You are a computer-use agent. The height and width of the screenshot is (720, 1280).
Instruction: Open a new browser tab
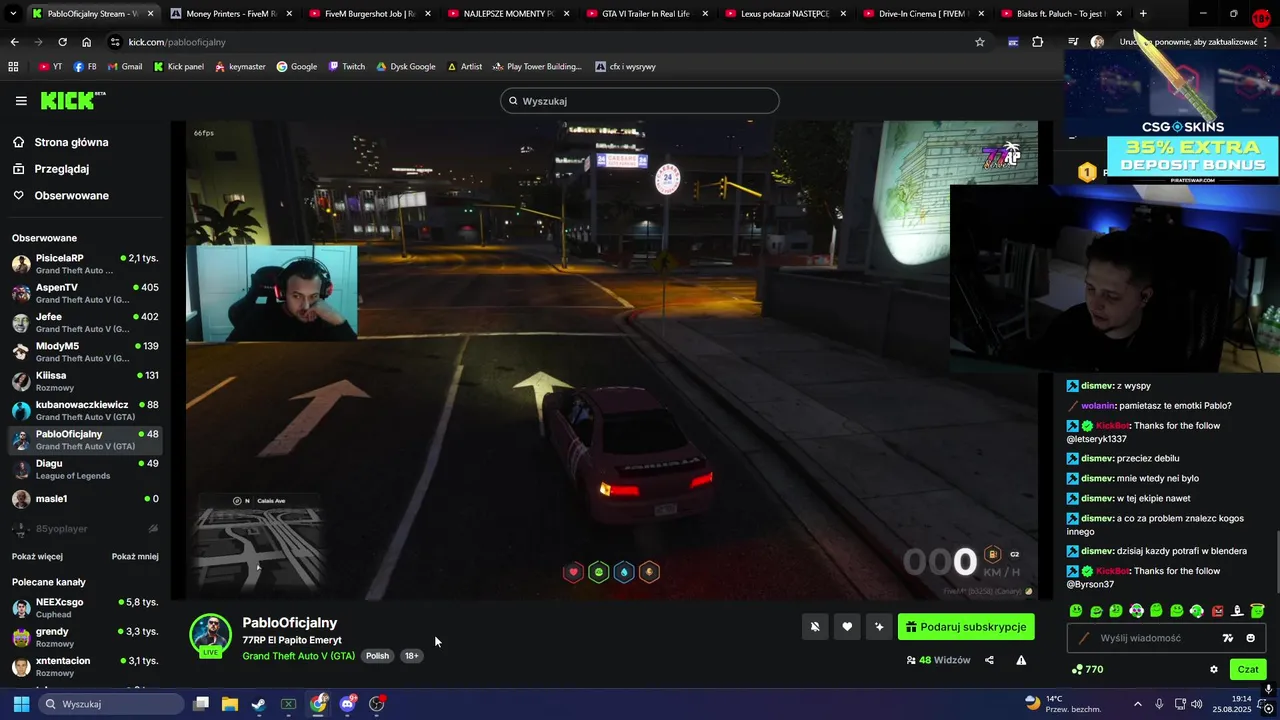pos(1143,14)
